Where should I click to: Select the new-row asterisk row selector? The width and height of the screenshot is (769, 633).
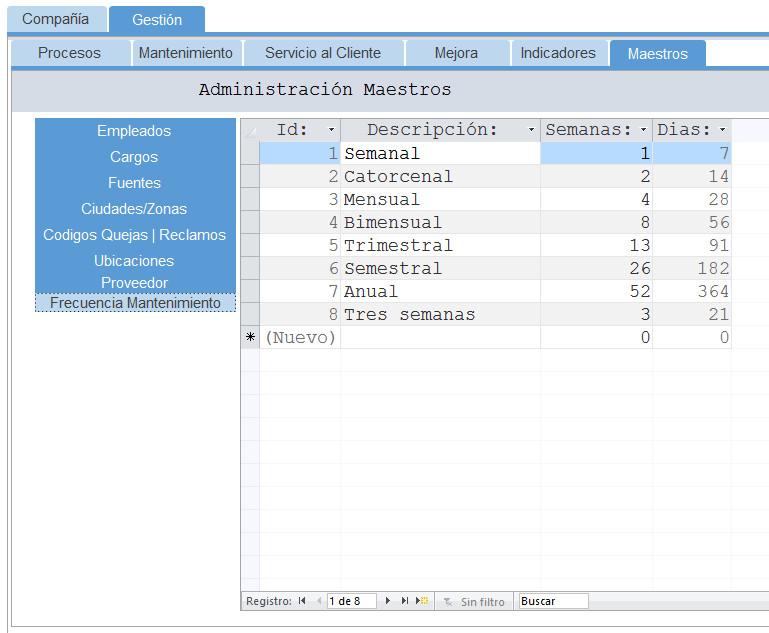(x=250, y=338)
